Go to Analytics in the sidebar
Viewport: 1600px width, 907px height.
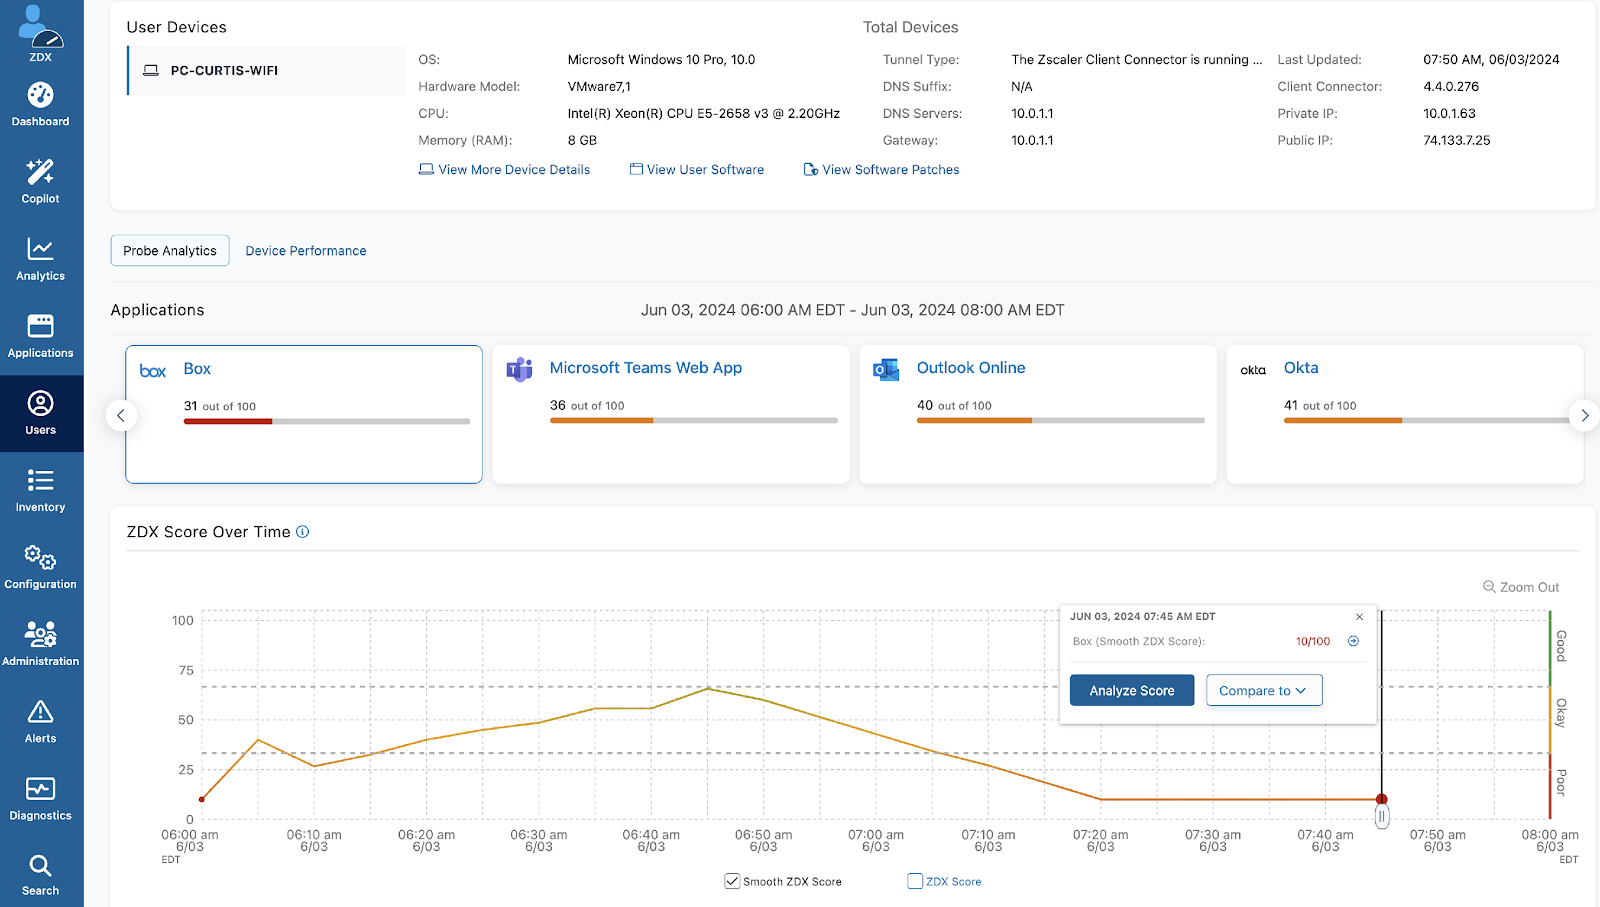click(x=40, y=259)
